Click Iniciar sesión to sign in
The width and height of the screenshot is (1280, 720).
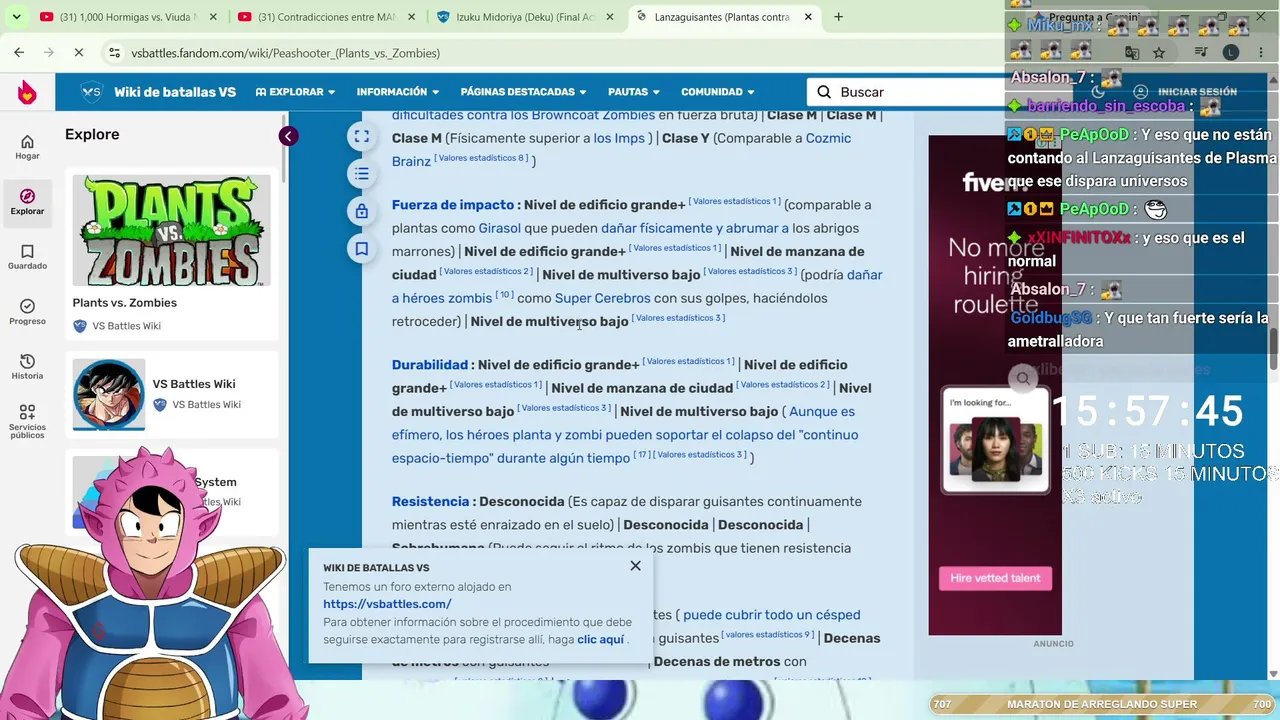(1187, 92)
